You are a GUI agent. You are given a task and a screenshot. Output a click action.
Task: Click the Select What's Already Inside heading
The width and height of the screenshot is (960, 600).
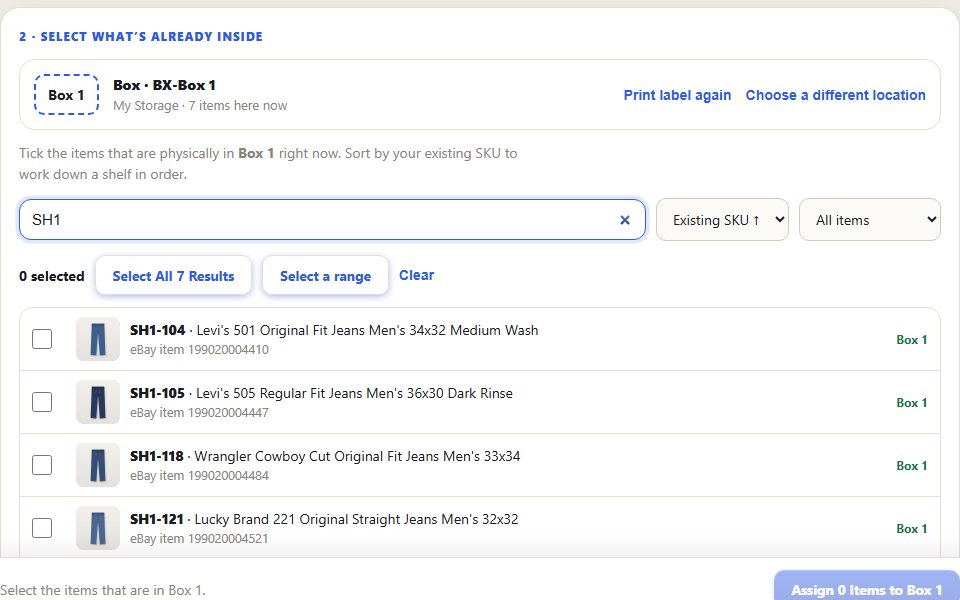point(141,37)
